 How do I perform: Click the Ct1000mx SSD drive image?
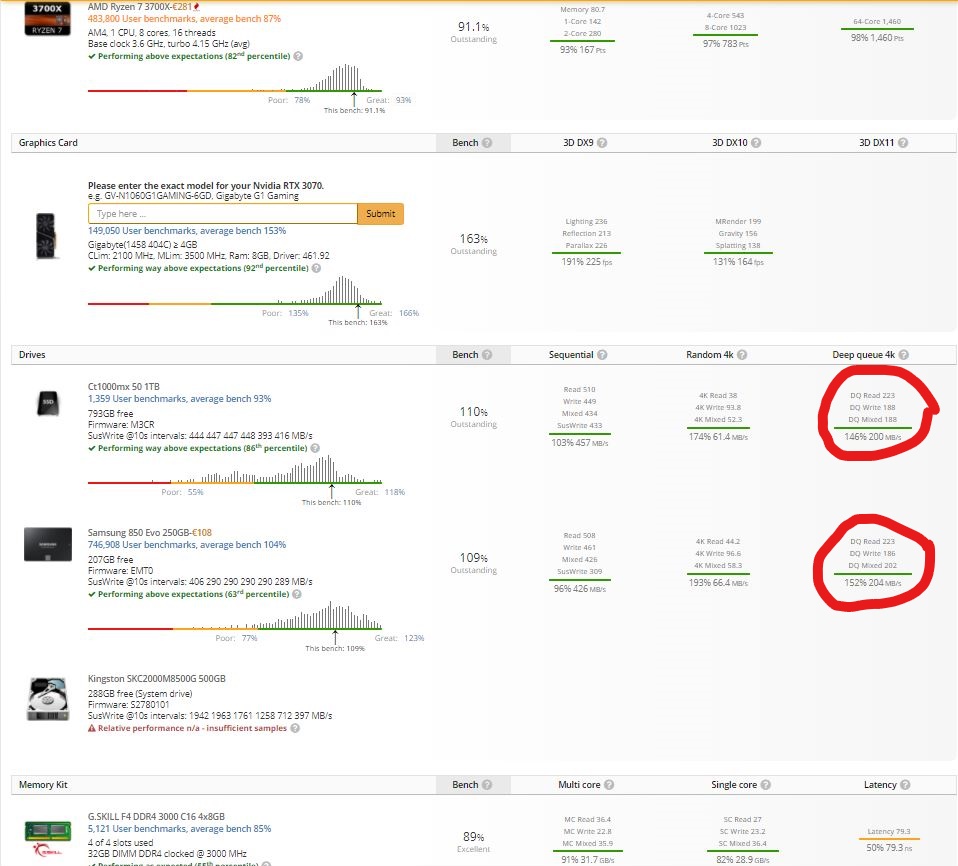click(48, 403)
